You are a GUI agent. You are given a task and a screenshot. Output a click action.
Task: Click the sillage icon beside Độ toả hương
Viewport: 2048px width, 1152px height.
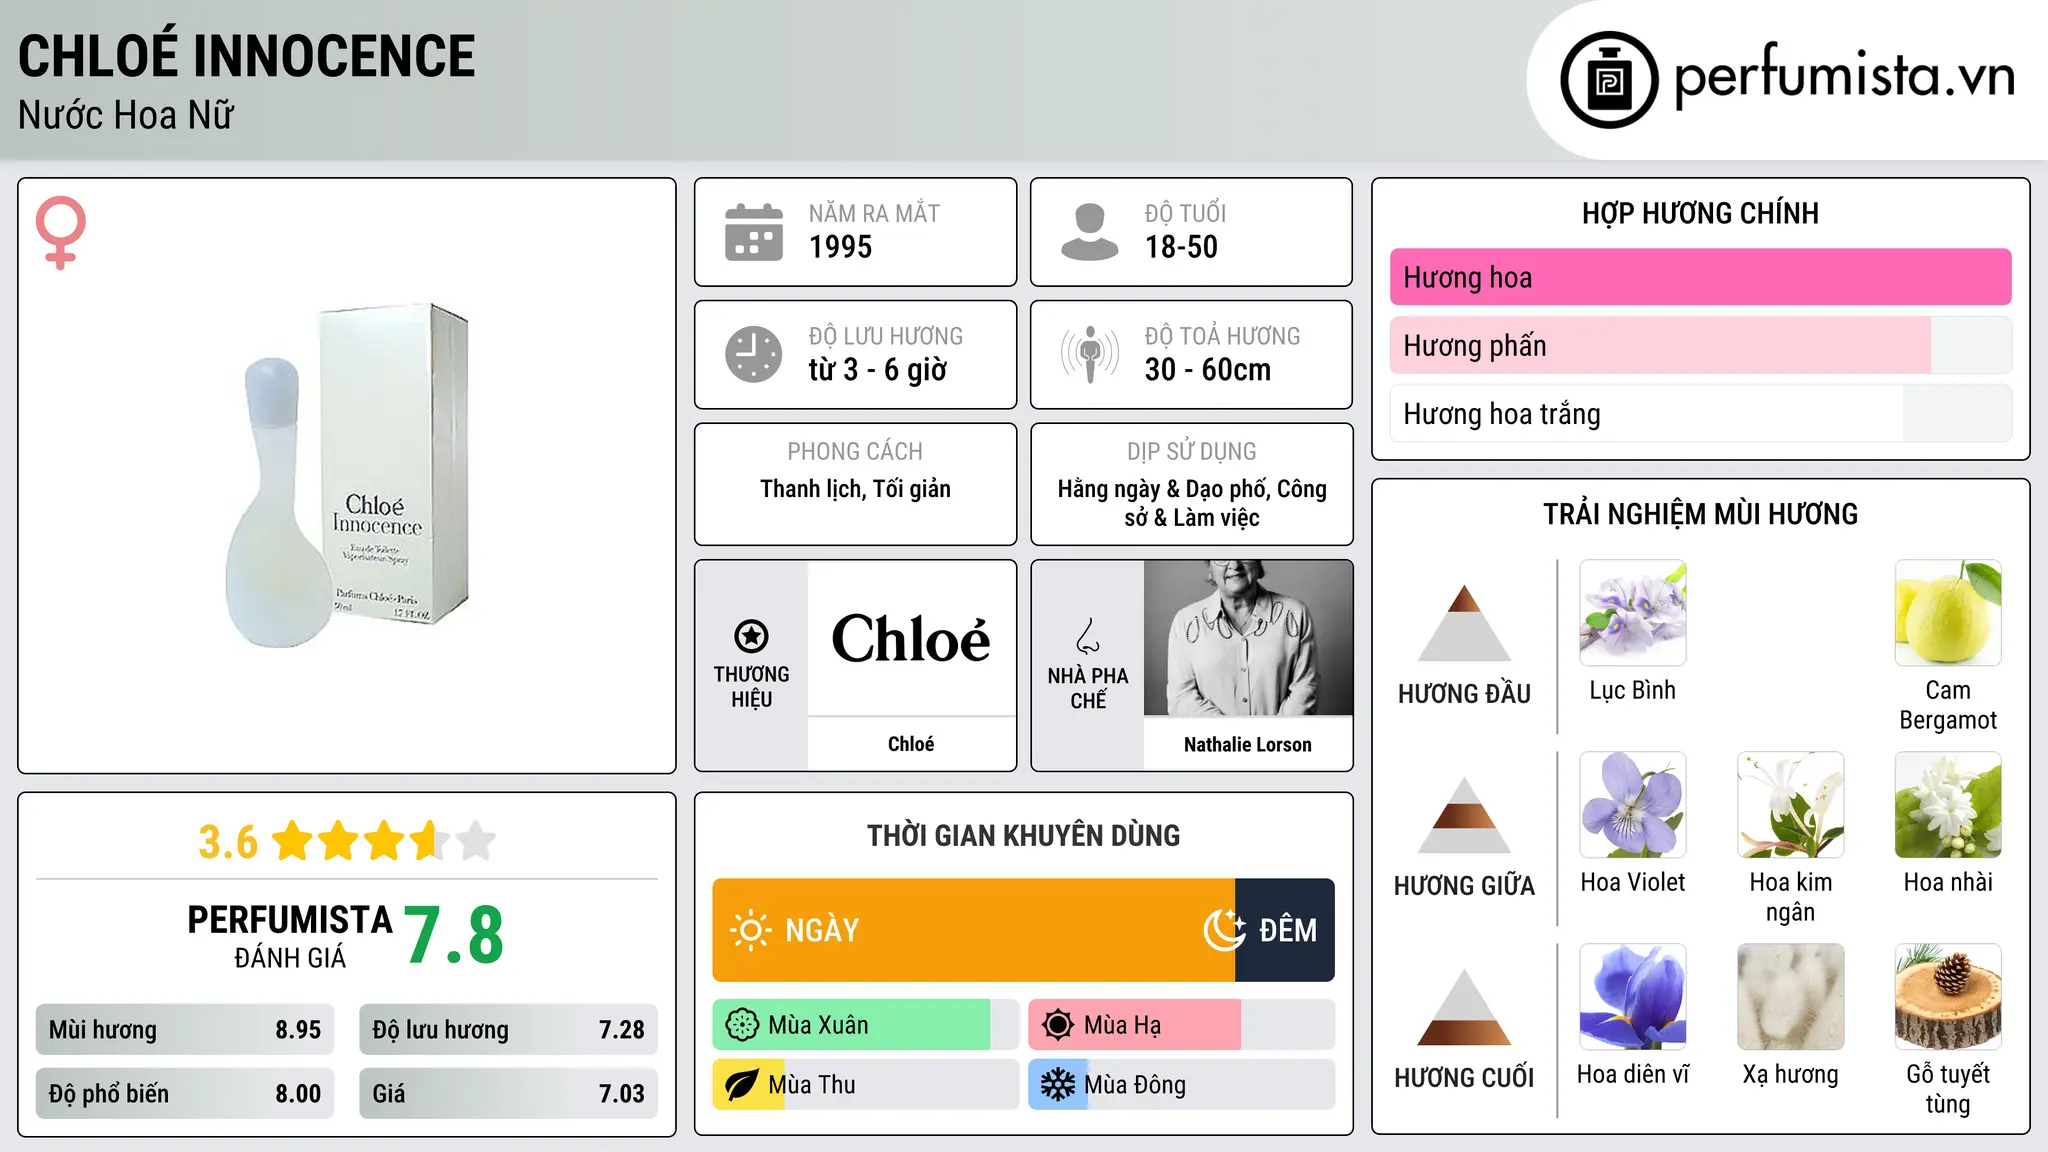click(x=1089, y=354)
